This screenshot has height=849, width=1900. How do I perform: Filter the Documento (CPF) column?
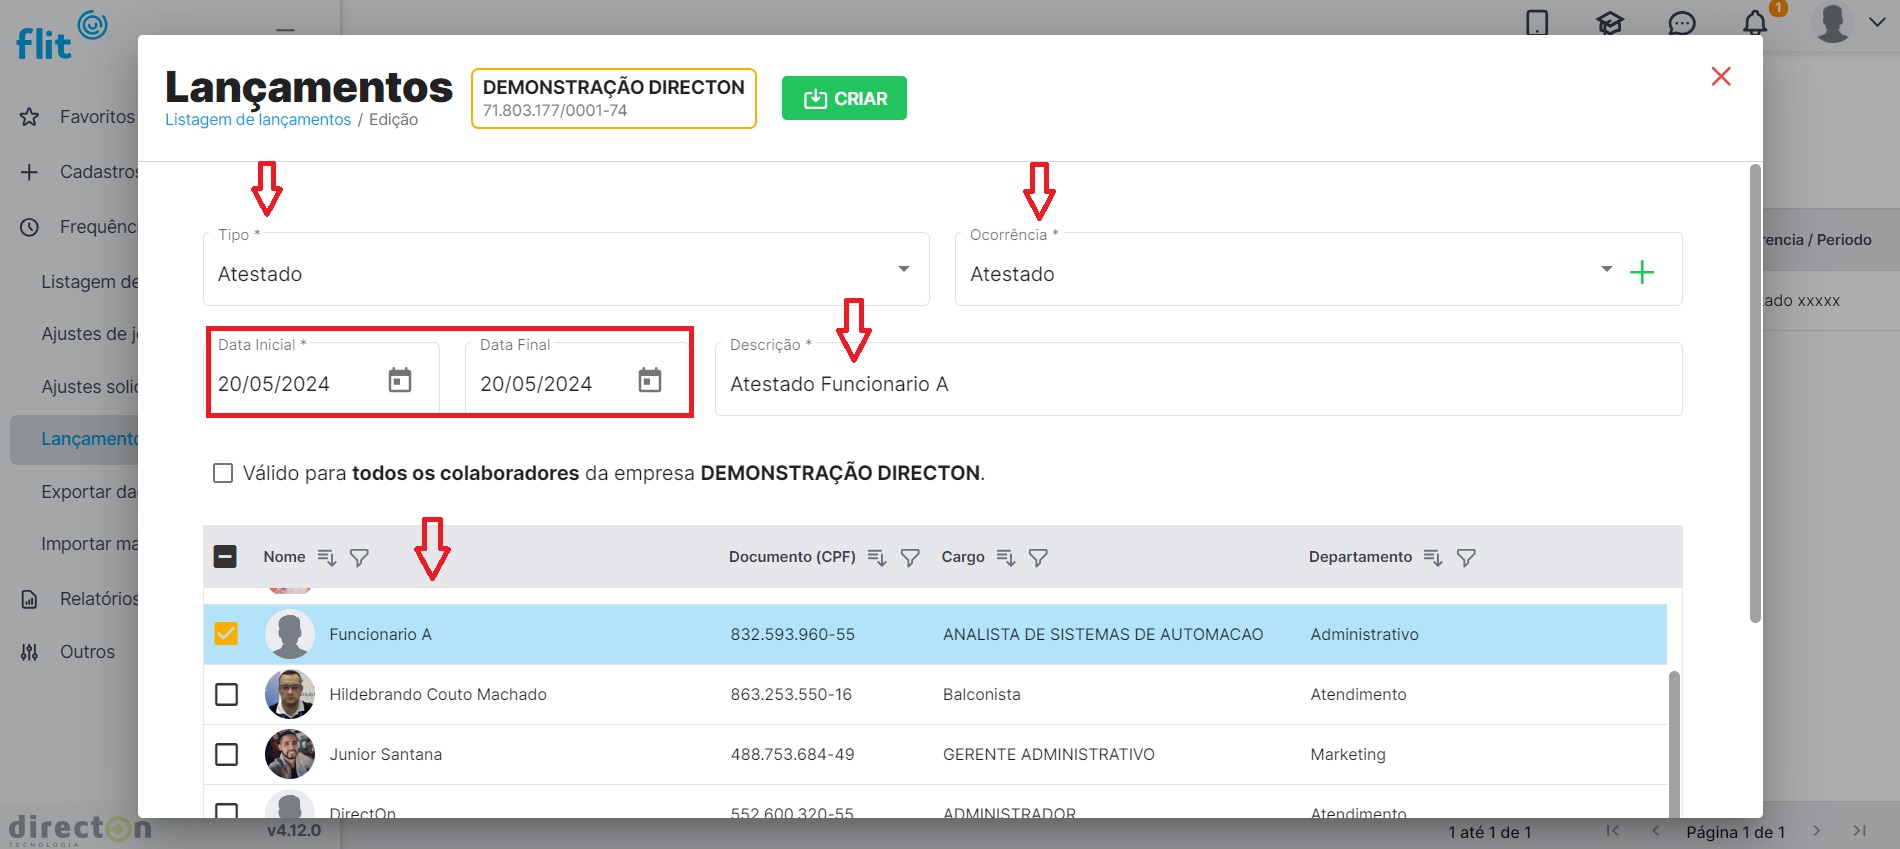(x=910, y=557)
